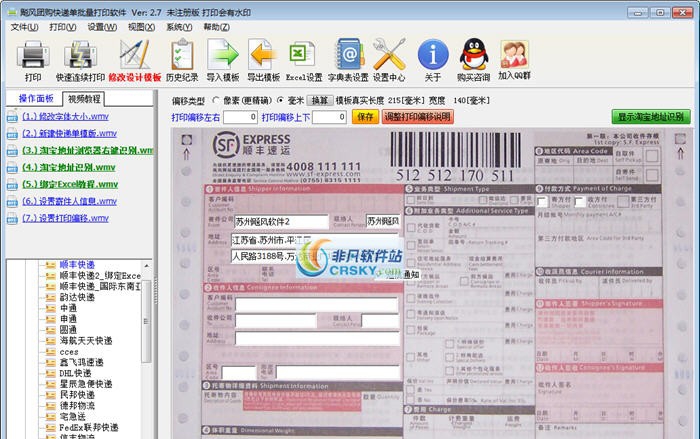Open (2.) 新建快递单模板.wmv link
The width and height of the screenshot is (700, 439).
pyautogui.click(x=69, y=134)
